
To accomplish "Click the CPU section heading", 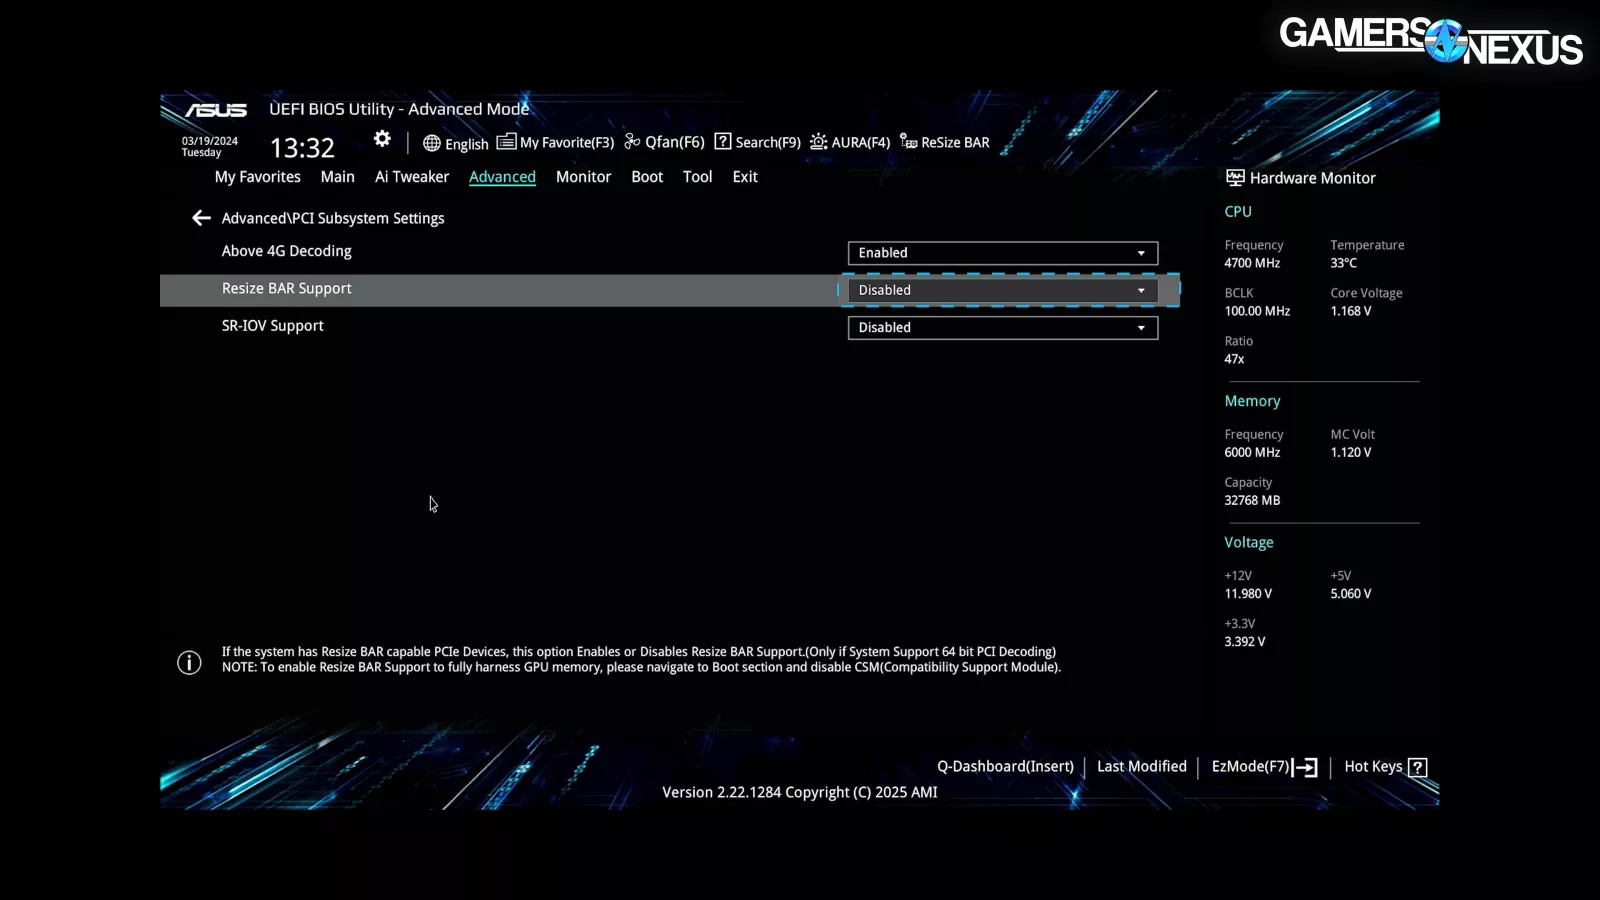I will [1238, 212].
